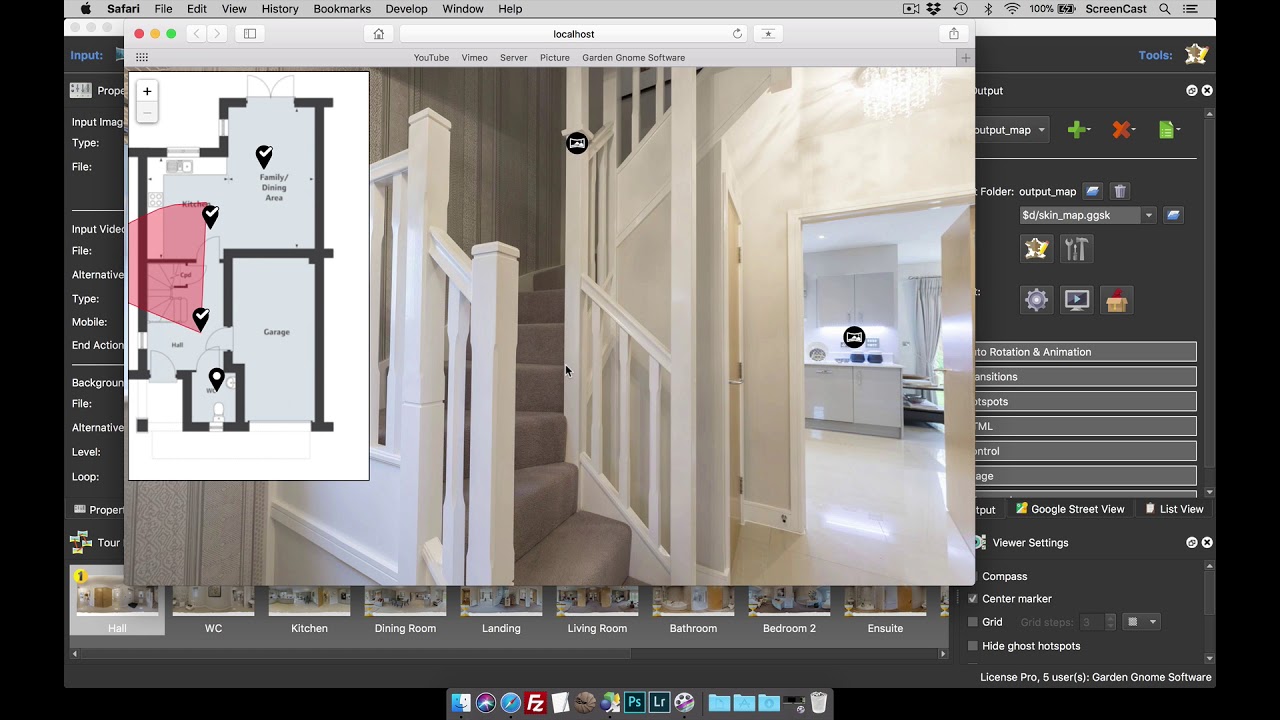
Task: Open the Vimeo bookmark
Action: 475,58
